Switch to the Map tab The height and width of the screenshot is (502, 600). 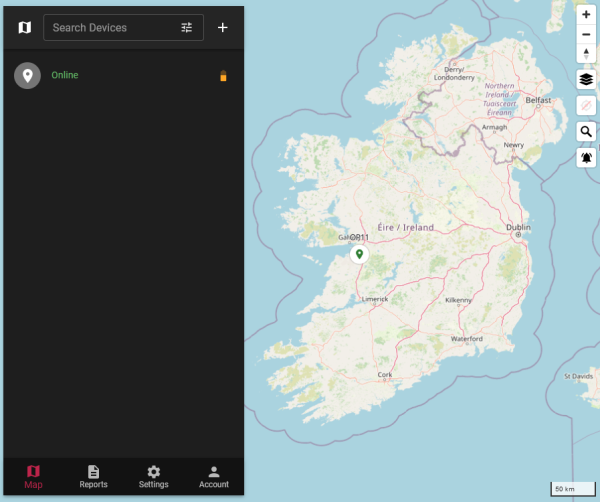[x=33, y=477]
